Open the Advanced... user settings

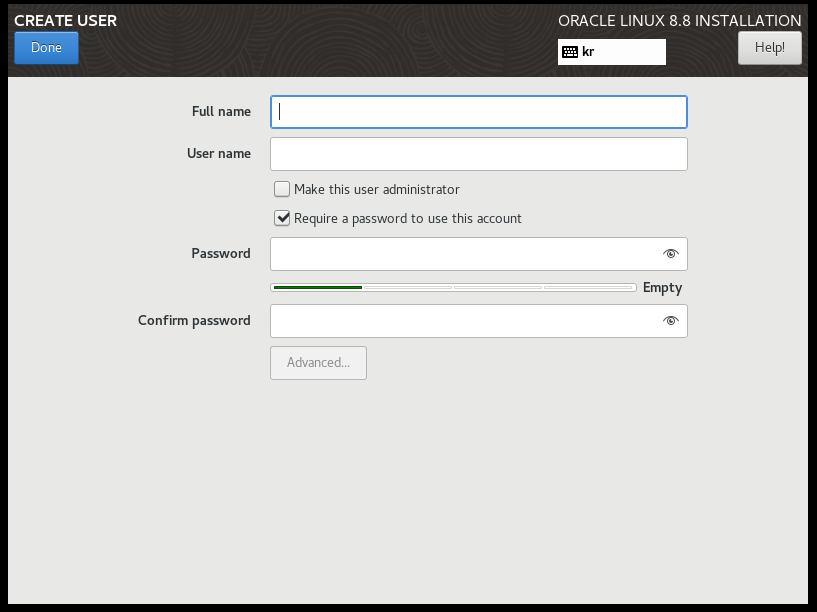[318, 363]
